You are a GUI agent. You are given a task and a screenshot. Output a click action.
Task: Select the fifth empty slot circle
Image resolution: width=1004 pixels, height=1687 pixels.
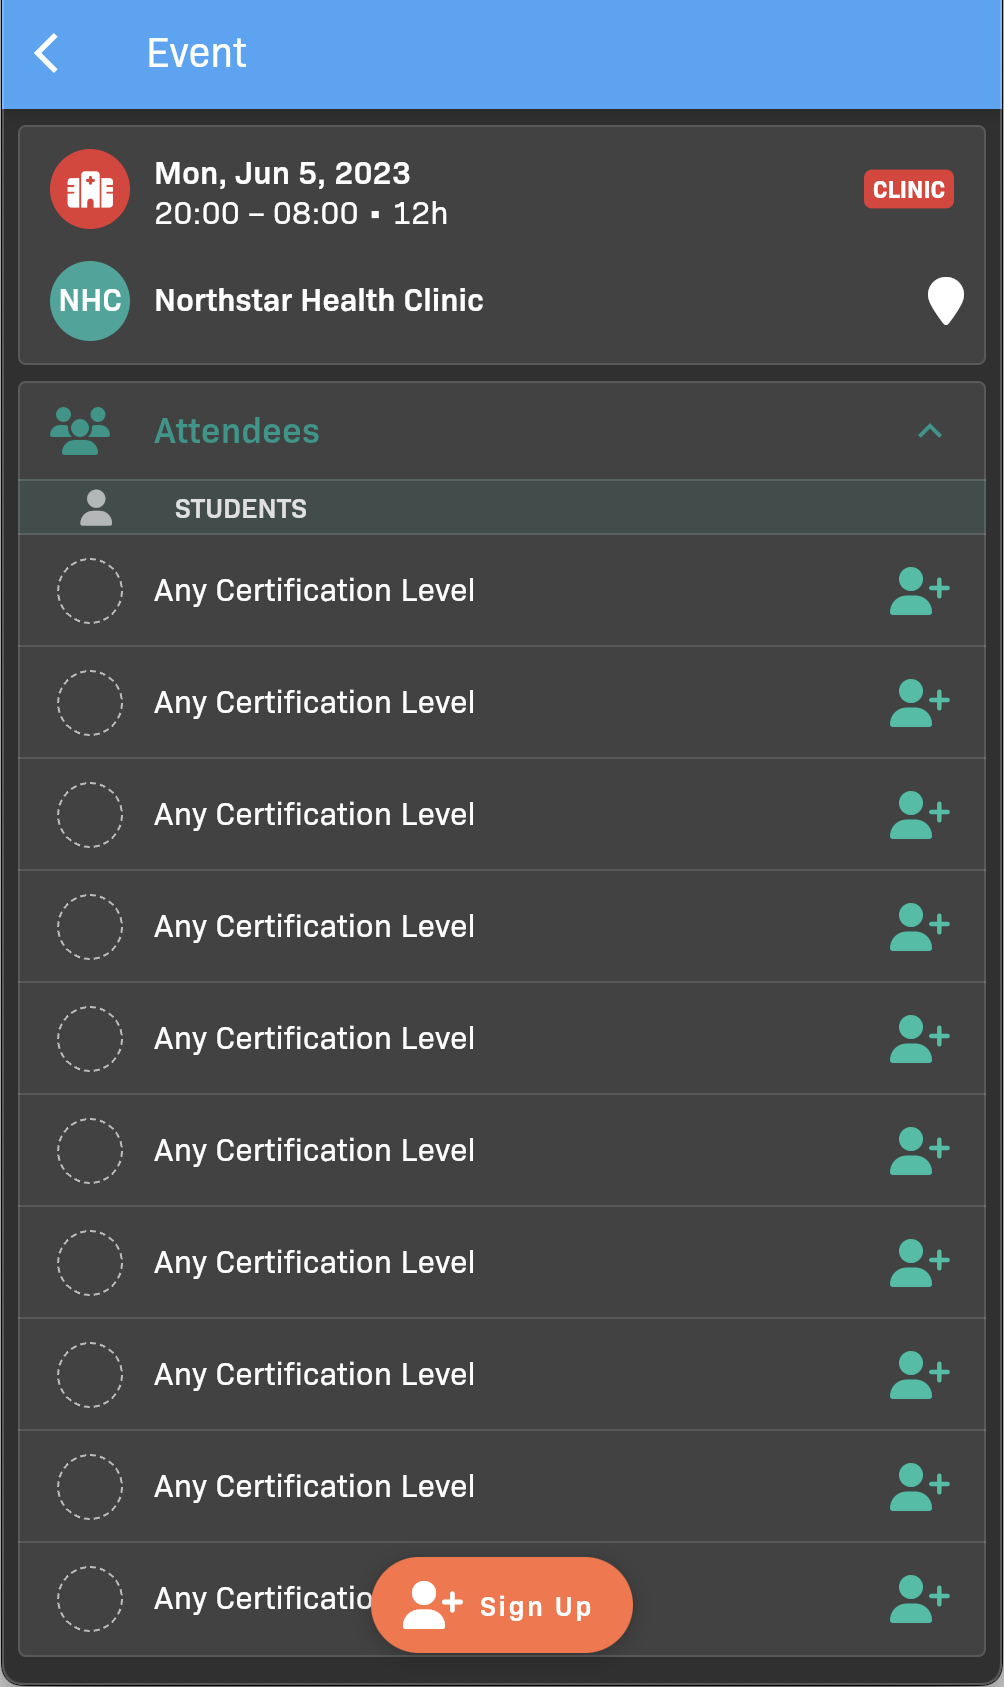click(x=90, y=1039)
